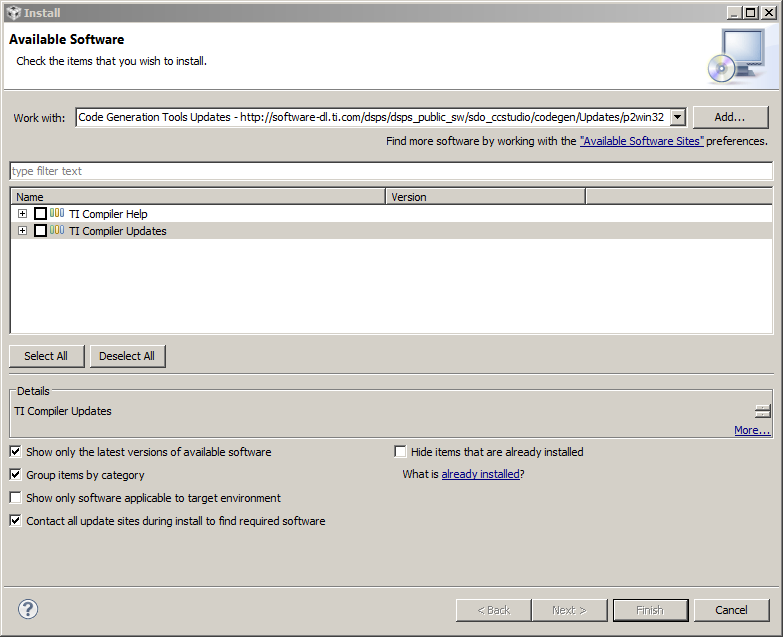Enable Hide items that are already installed
Viewport: 783px width, 637px height.
pos(400,452)
